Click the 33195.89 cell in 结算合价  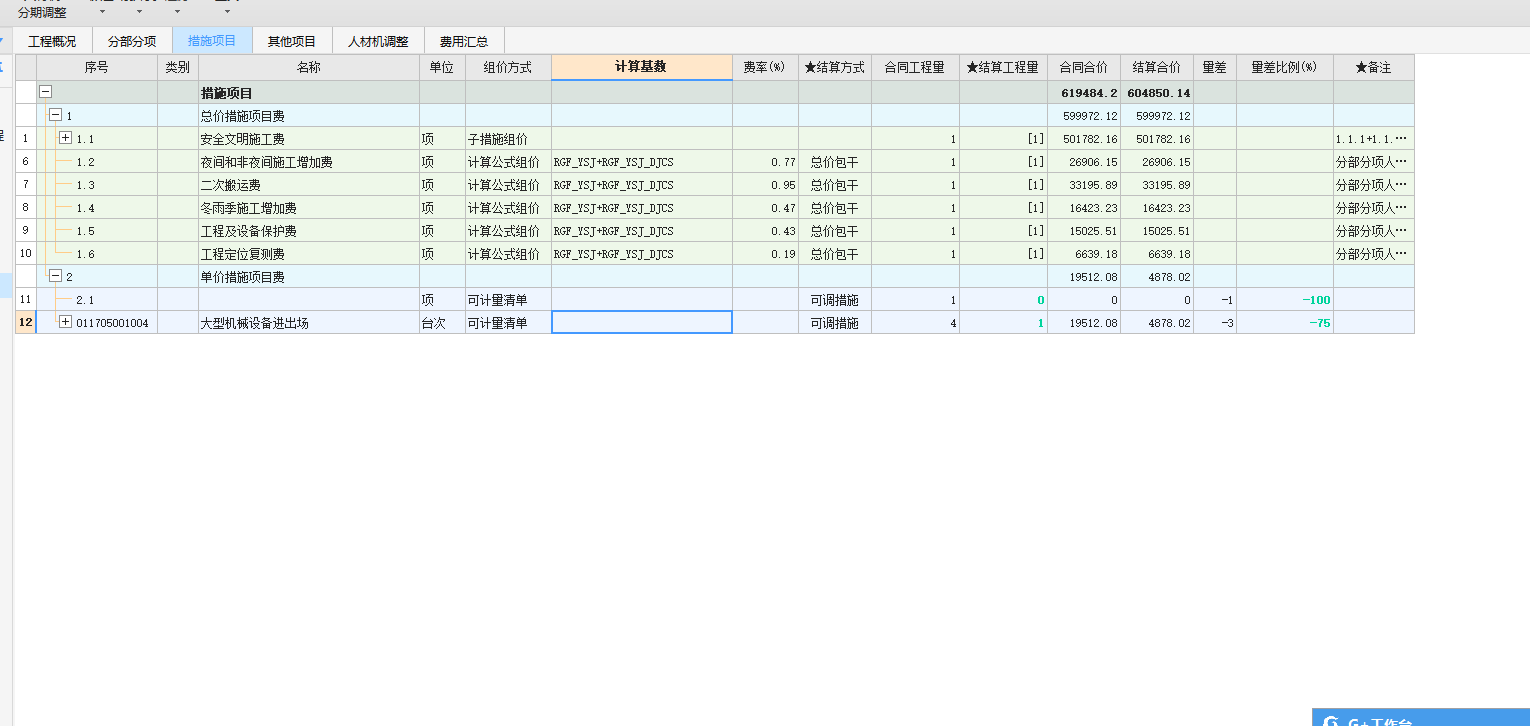click(1157, 184)
